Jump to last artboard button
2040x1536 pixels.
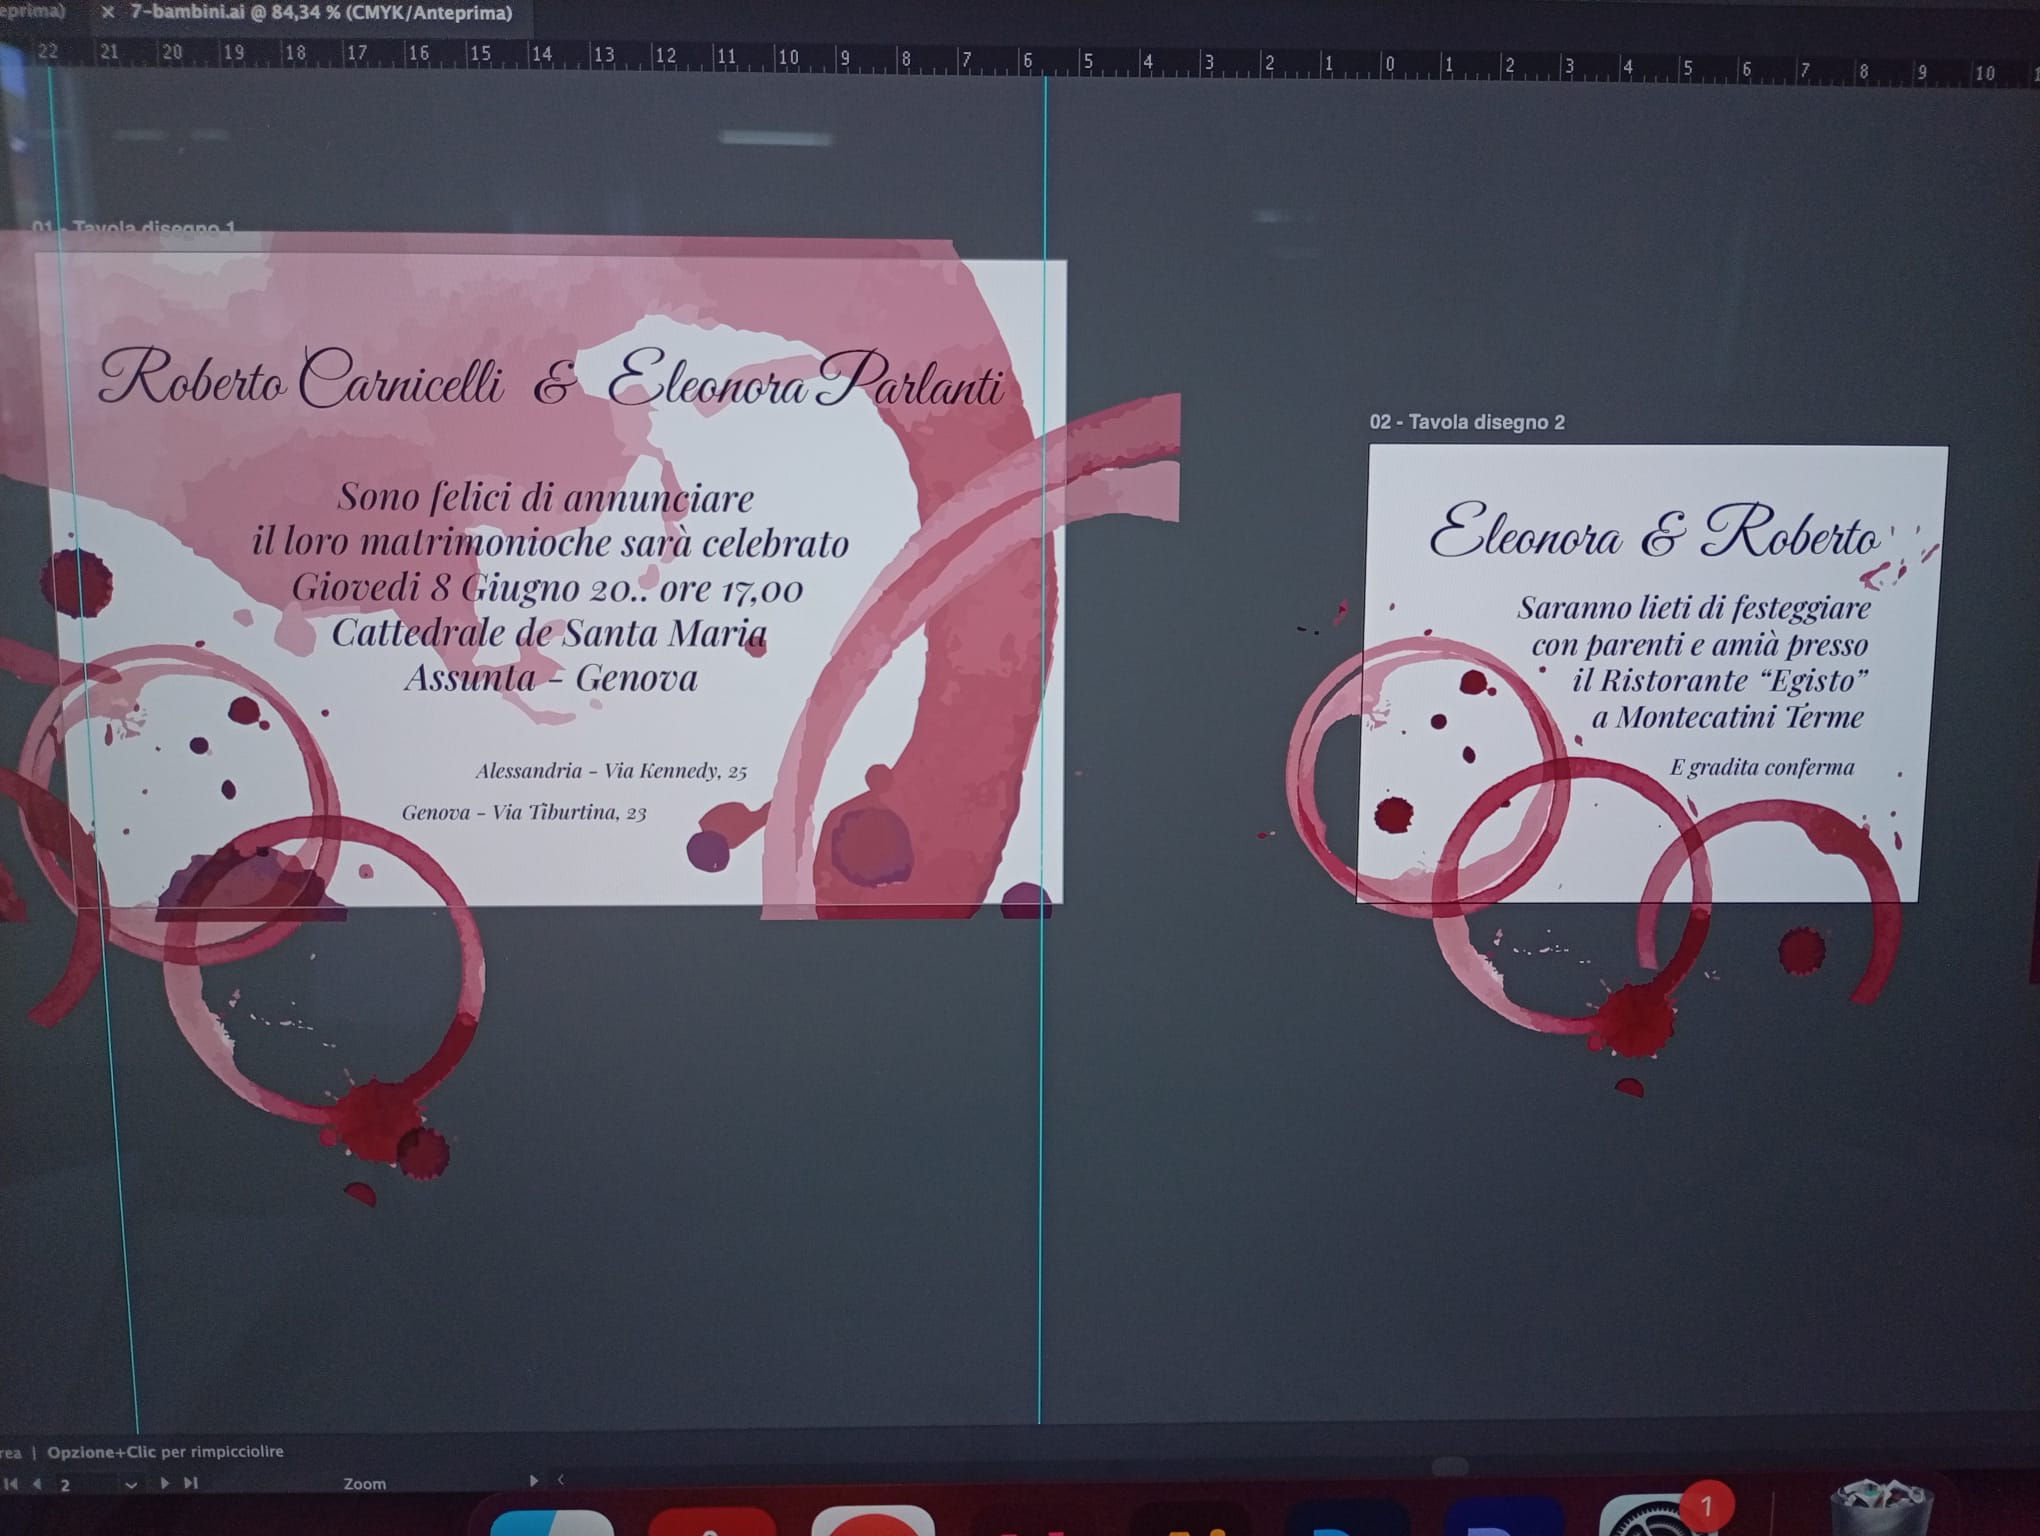191,1483
